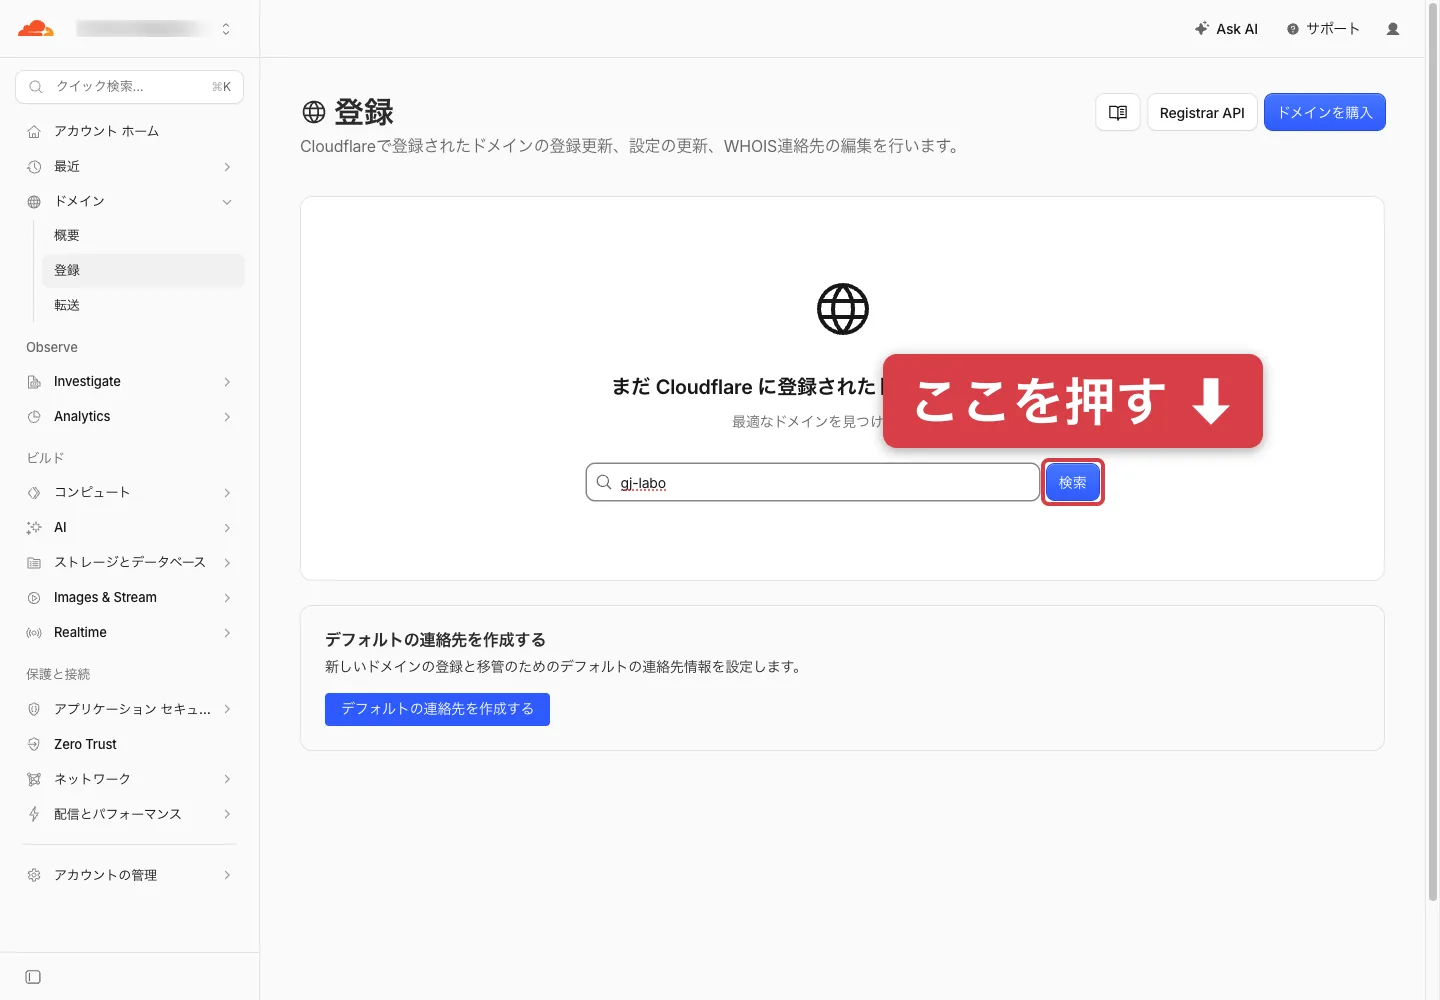Expand the コンピュート chevron
The height and width of the screenshot is (1000, 1440).
[x=227, y=493]
